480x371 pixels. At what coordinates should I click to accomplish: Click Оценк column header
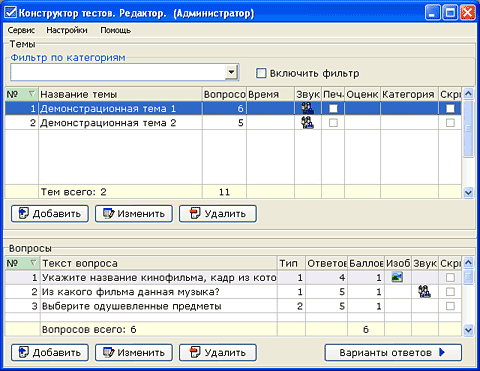tap(362, 94)
